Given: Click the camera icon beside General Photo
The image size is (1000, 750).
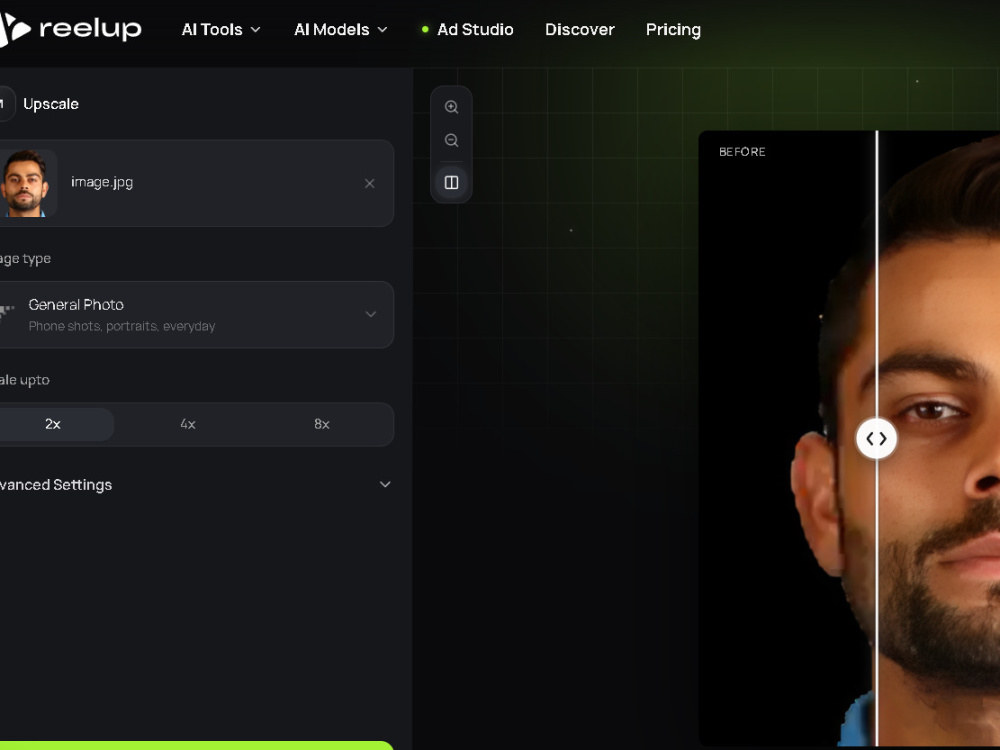Looking at the screenshot, I should (x=6, y=312).
